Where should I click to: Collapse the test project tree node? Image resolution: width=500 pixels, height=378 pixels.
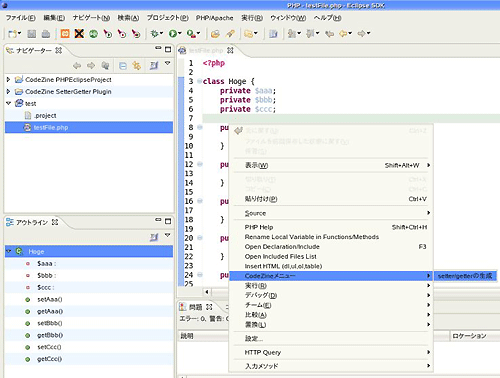point(9,103)
